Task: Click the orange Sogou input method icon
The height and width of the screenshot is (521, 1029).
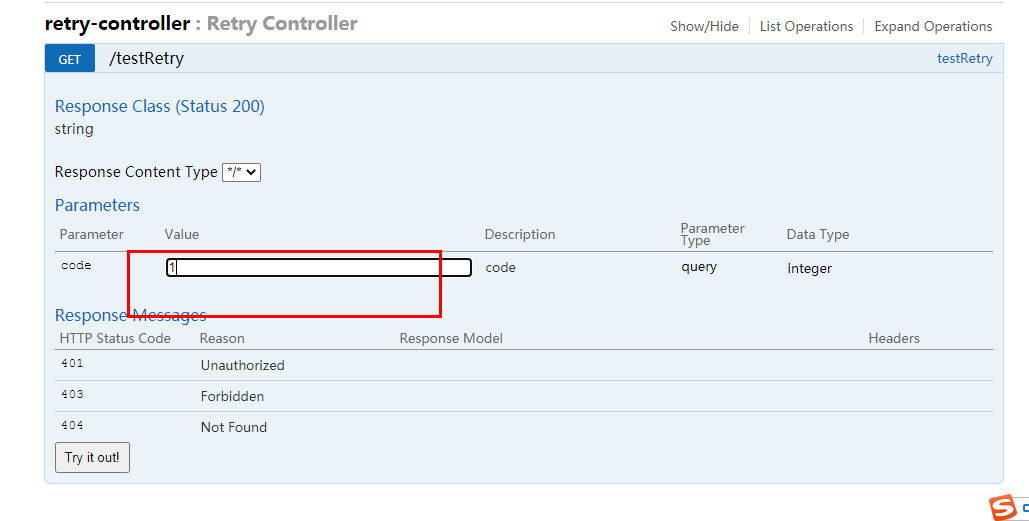Action: click(1001, 507)
